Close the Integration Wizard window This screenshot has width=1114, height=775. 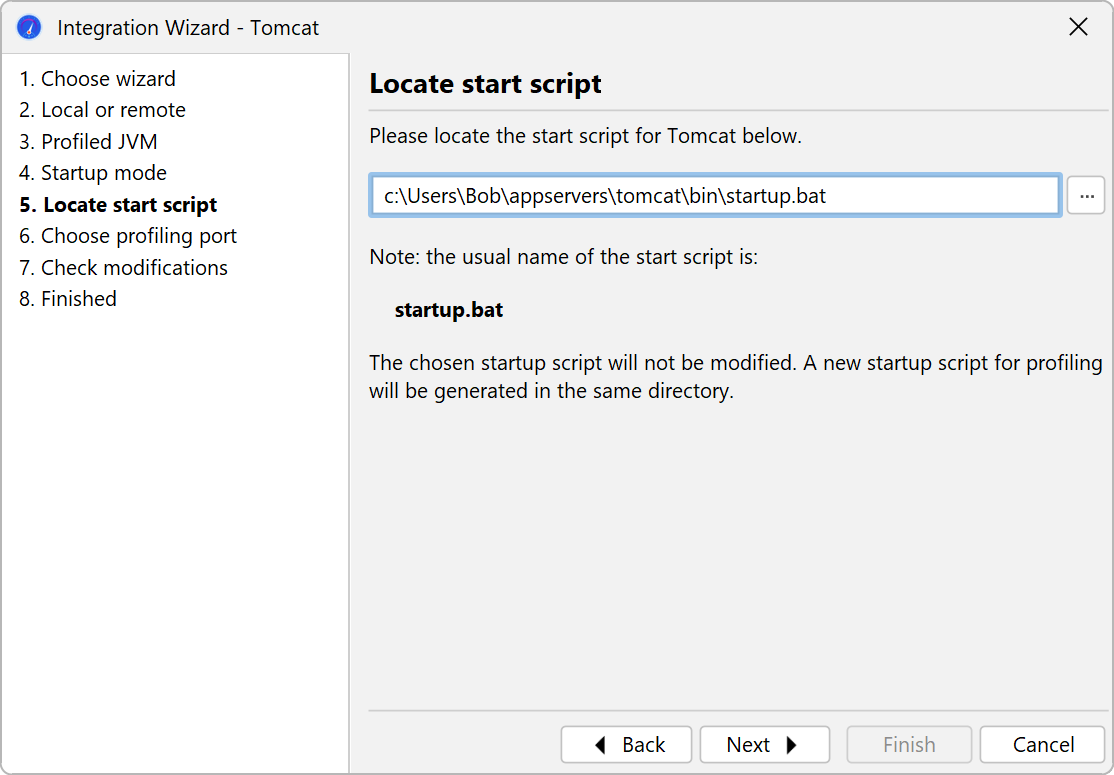(1078, 27)
